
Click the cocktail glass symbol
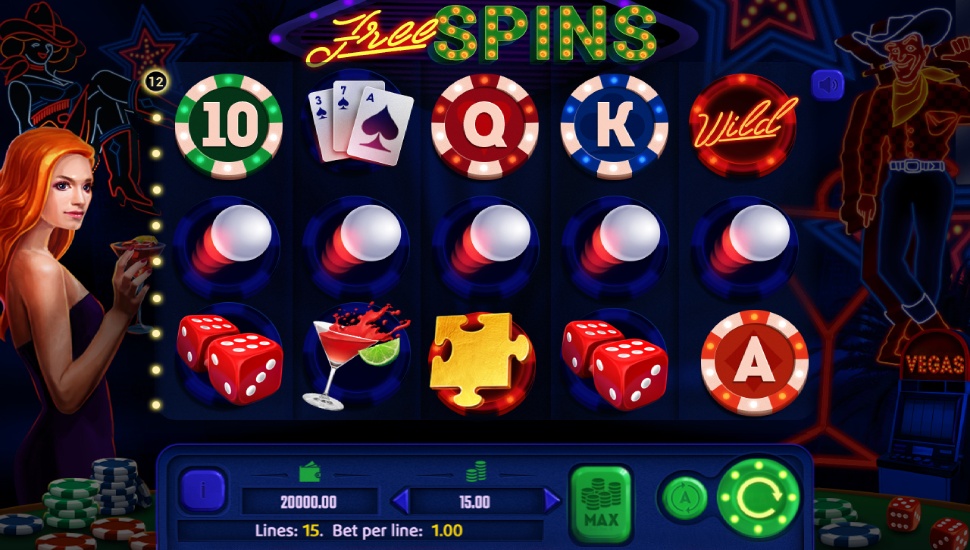point(356,356)
